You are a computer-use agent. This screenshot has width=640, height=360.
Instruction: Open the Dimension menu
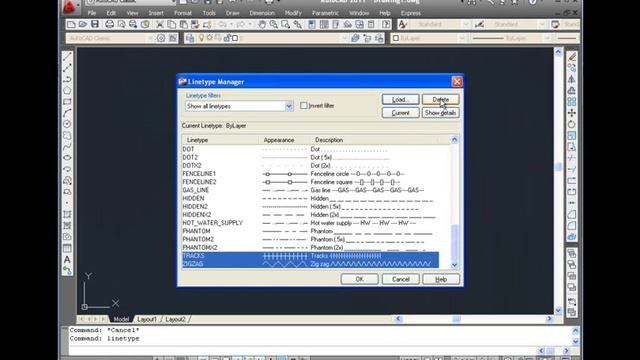click(262, 13)
